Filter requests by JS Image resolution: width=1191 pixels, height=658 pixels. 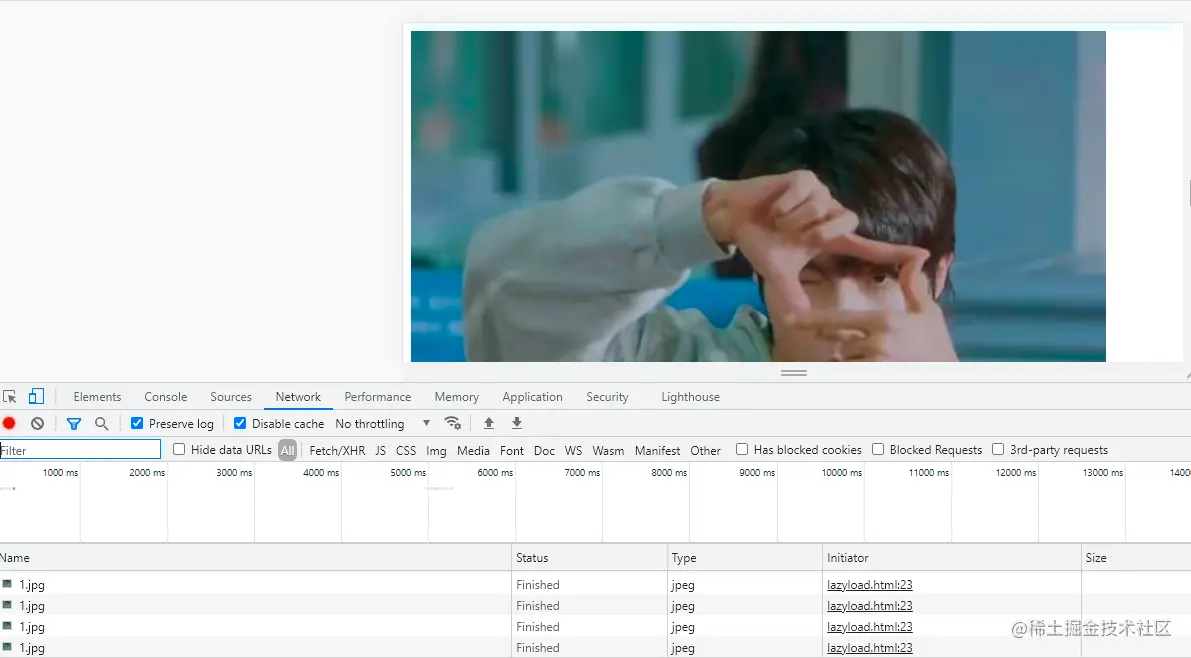(381, 451)
